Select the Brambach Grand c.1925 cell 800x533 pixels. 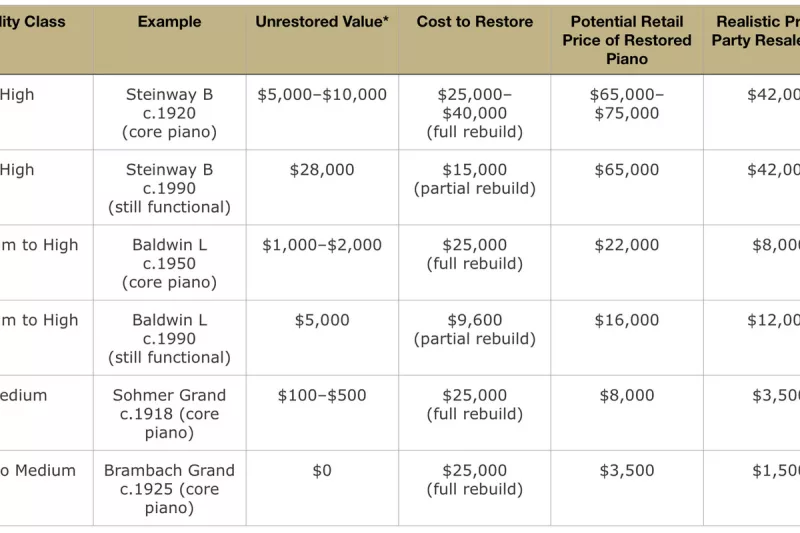pyautogui.click(x=169, y=488)
